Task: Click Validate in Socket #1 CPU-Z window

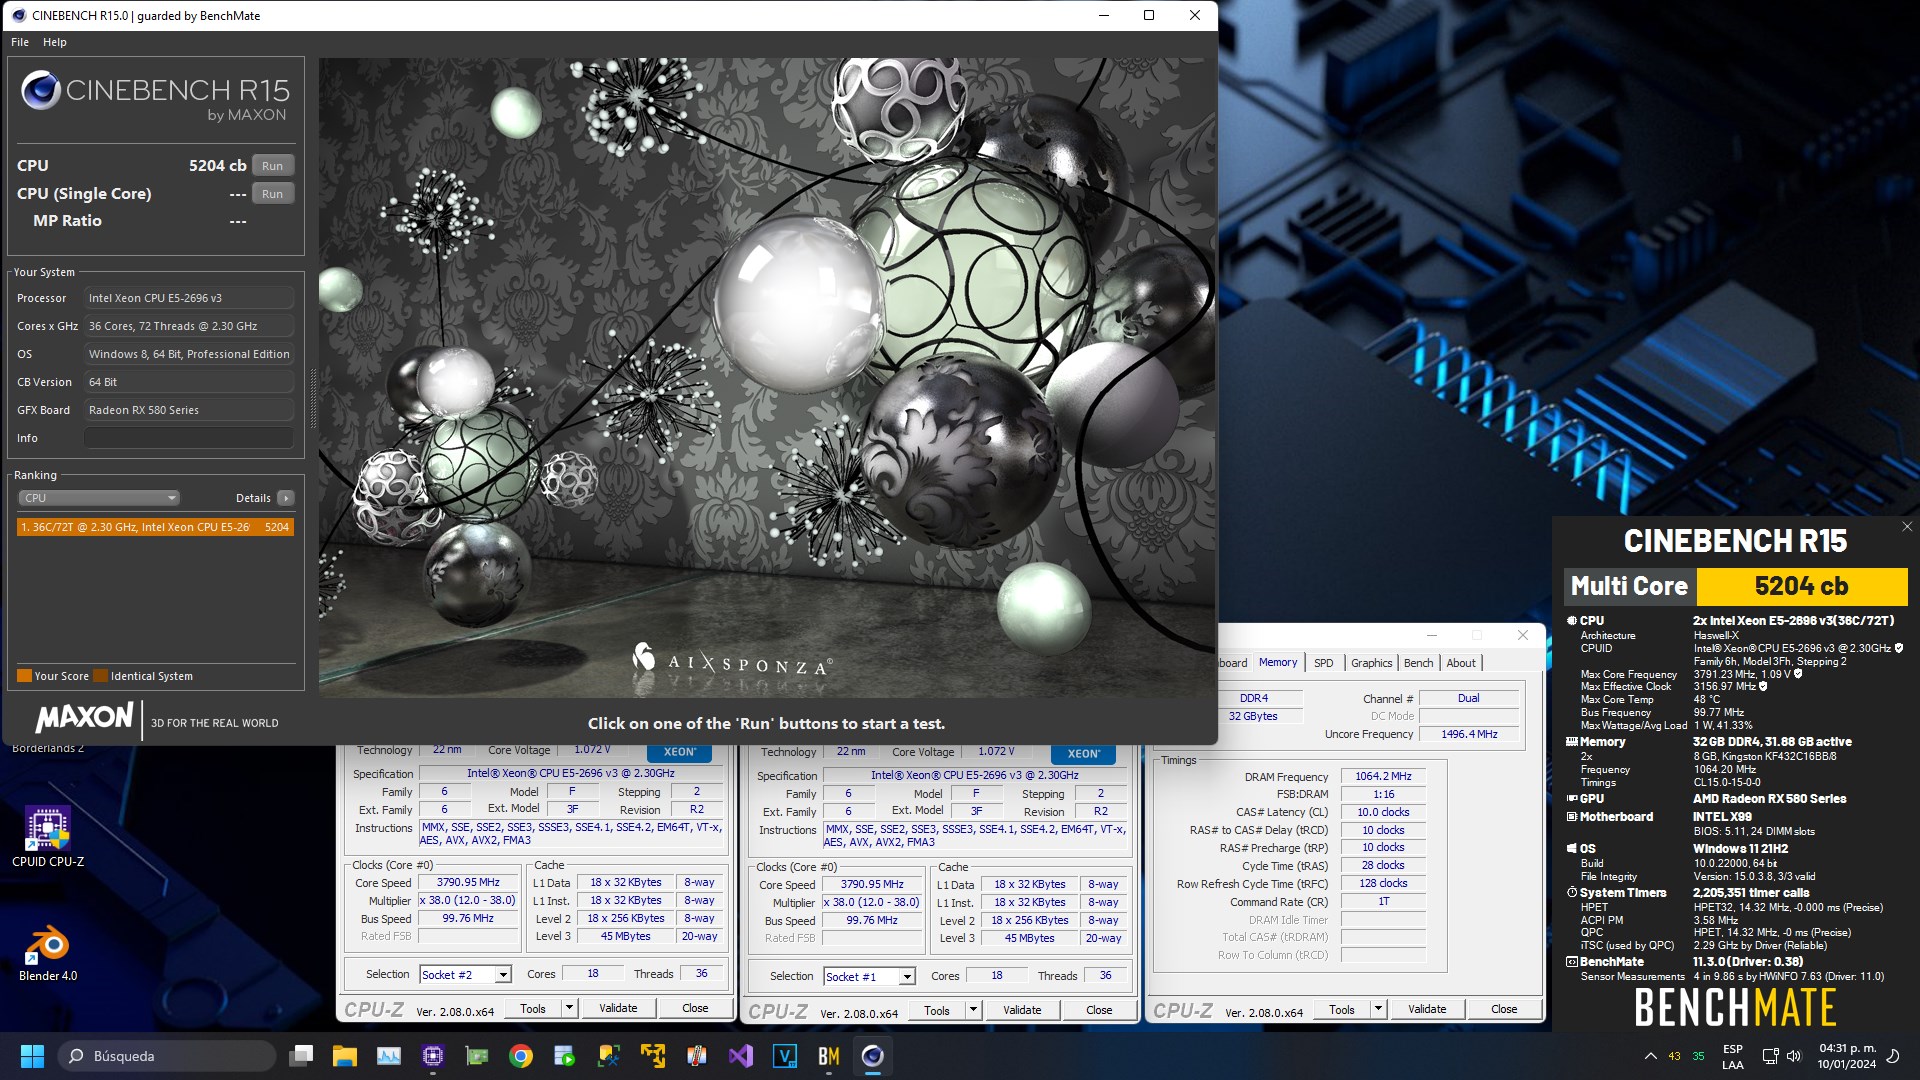Action: (x=1022, y=1010)
